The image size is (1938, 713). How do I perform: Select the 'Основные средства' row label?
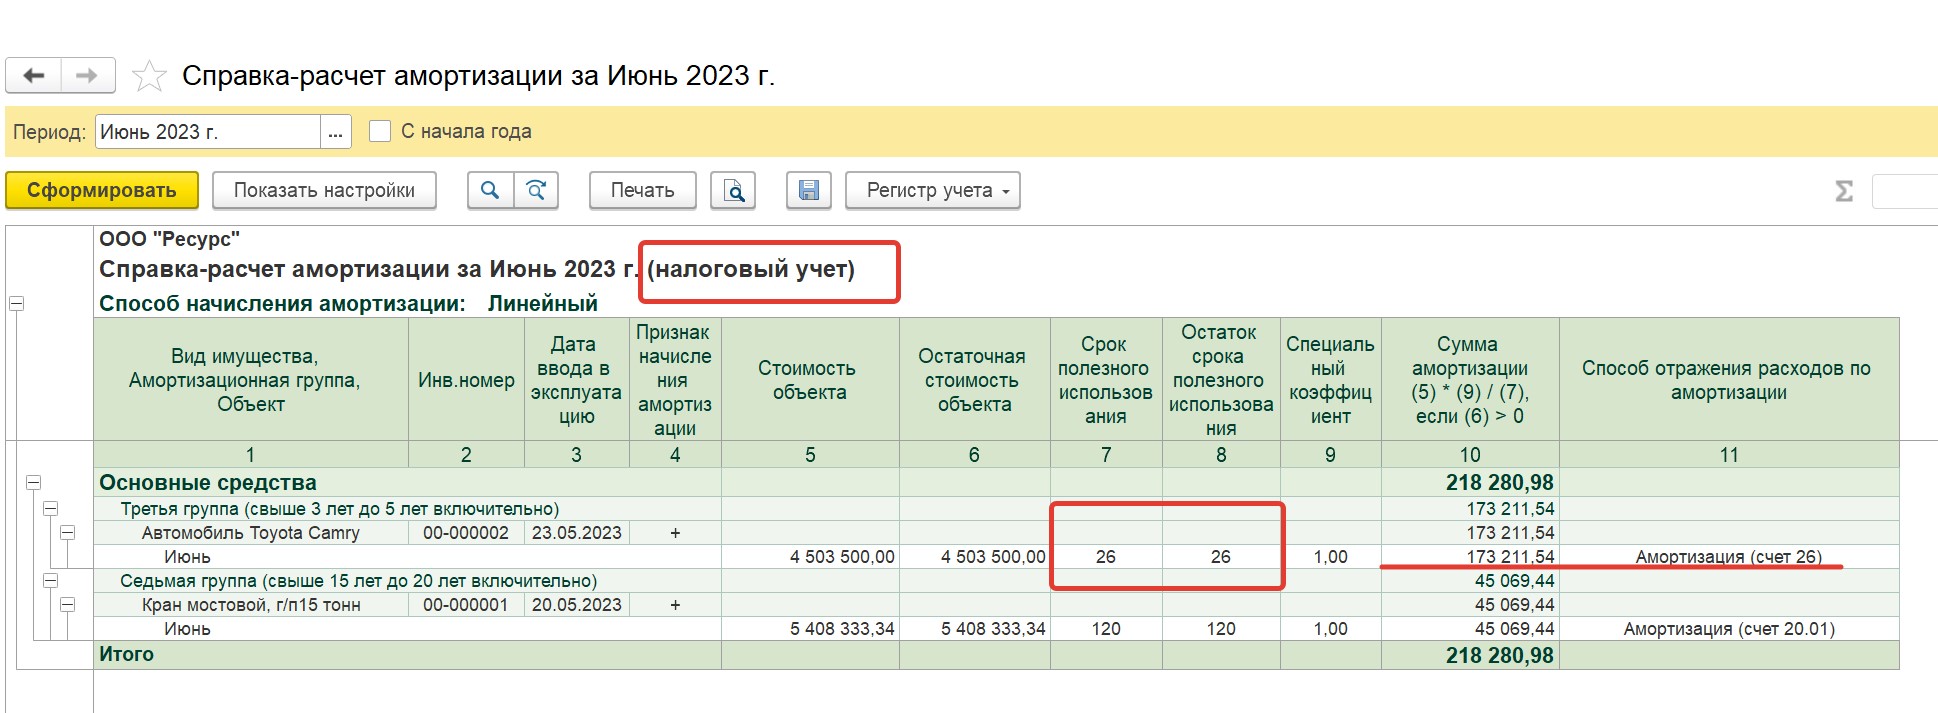click(208, 482)
